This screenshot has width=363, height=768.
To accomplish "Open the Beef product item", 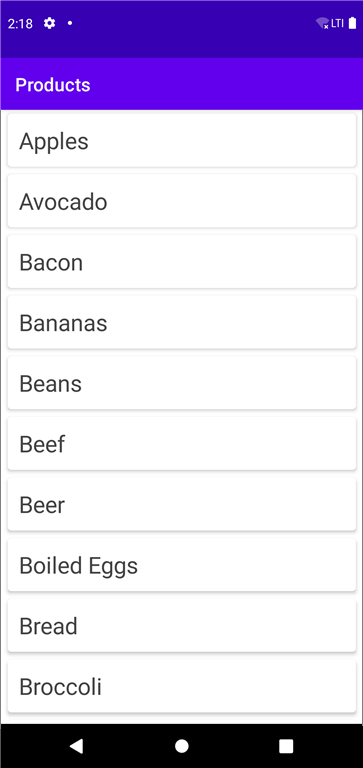I will (182, 444).
